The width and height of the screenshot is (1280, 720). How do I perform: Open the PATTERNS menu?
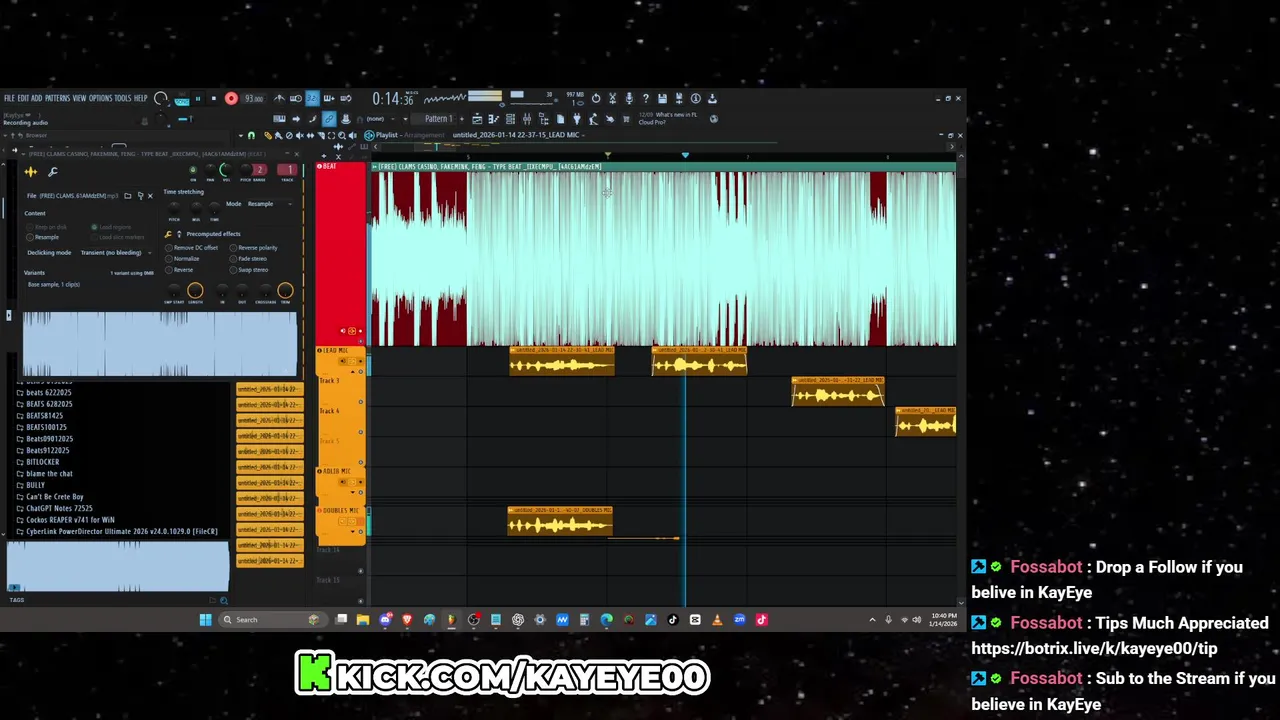[x=58, y=98]
